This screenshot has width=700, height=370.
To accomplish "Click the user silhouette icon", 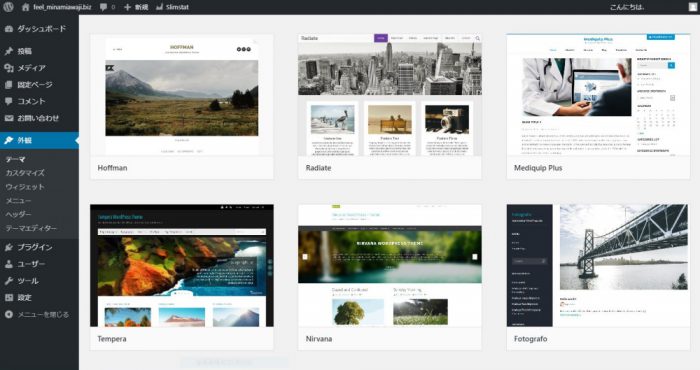I will [8, 264].
